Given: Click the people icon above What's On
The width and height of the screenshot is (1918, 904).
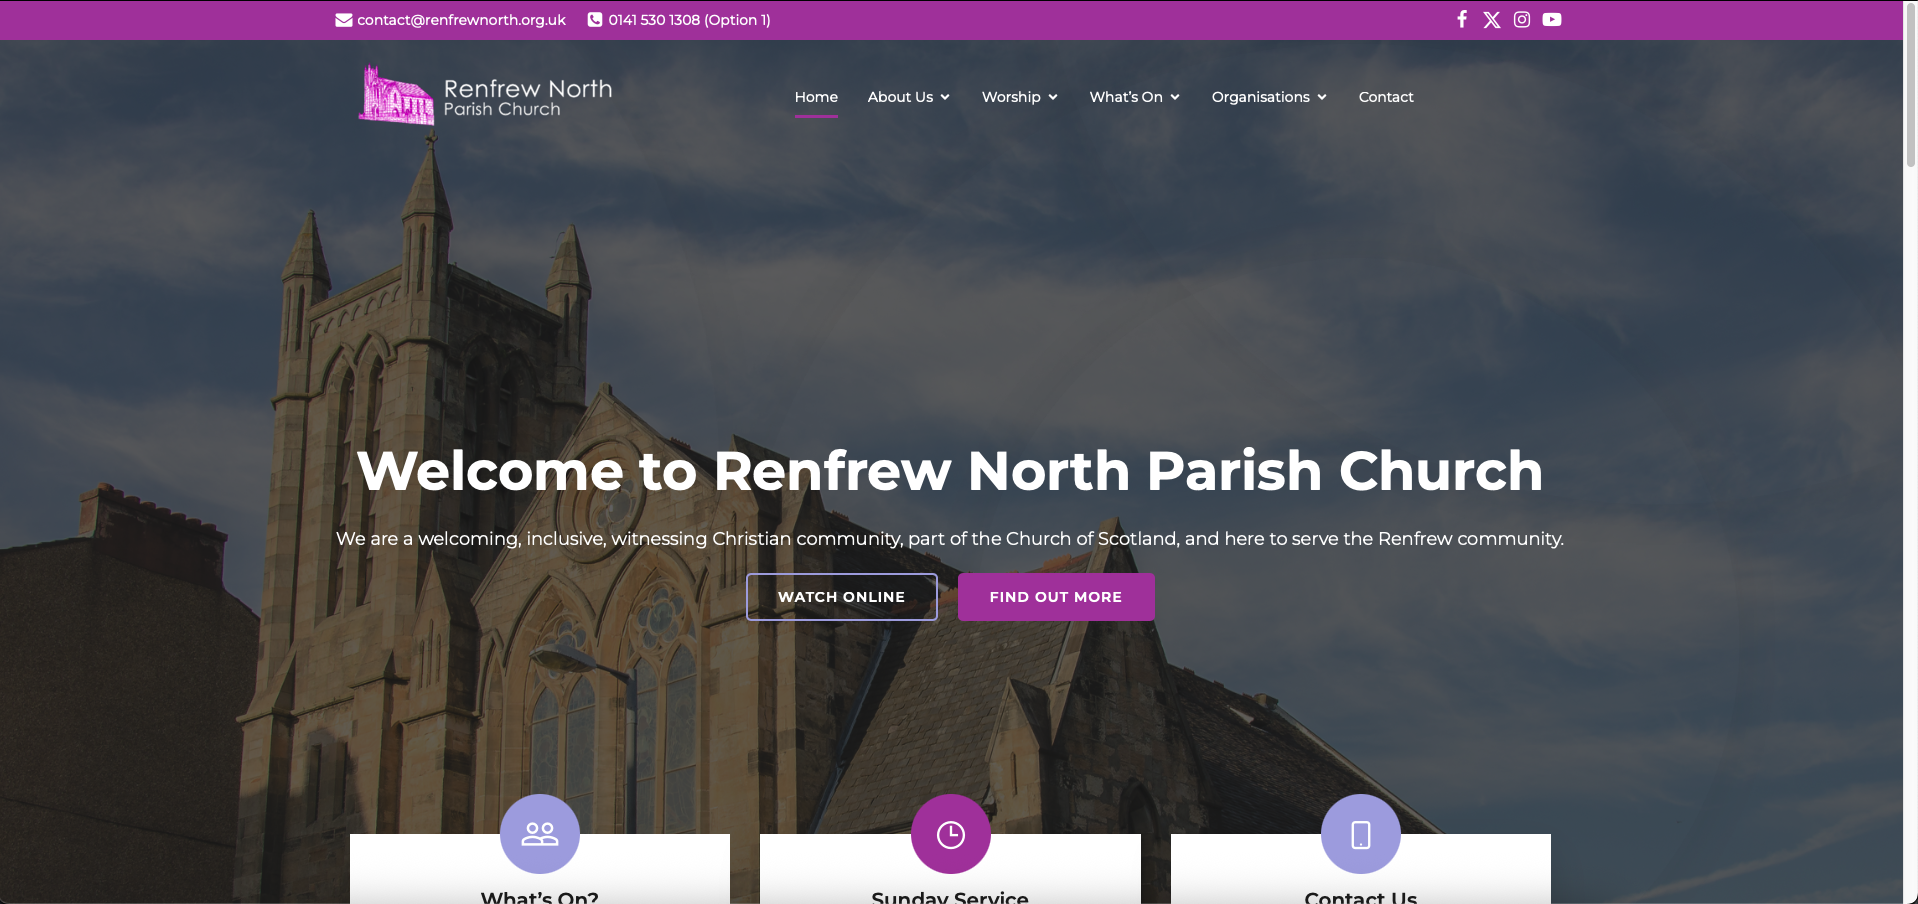Looking at the screenshot, I should 540,833.
